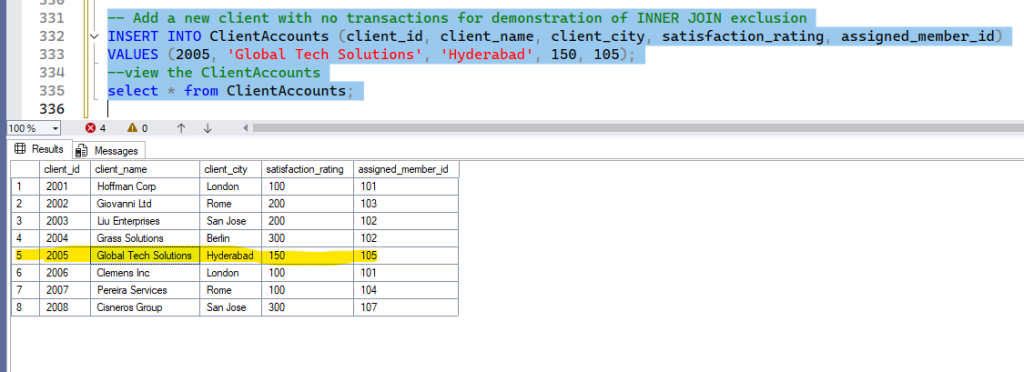Go to previous issue with up arrow
This screenshot has height=372, width=1024.
(182, 129)
